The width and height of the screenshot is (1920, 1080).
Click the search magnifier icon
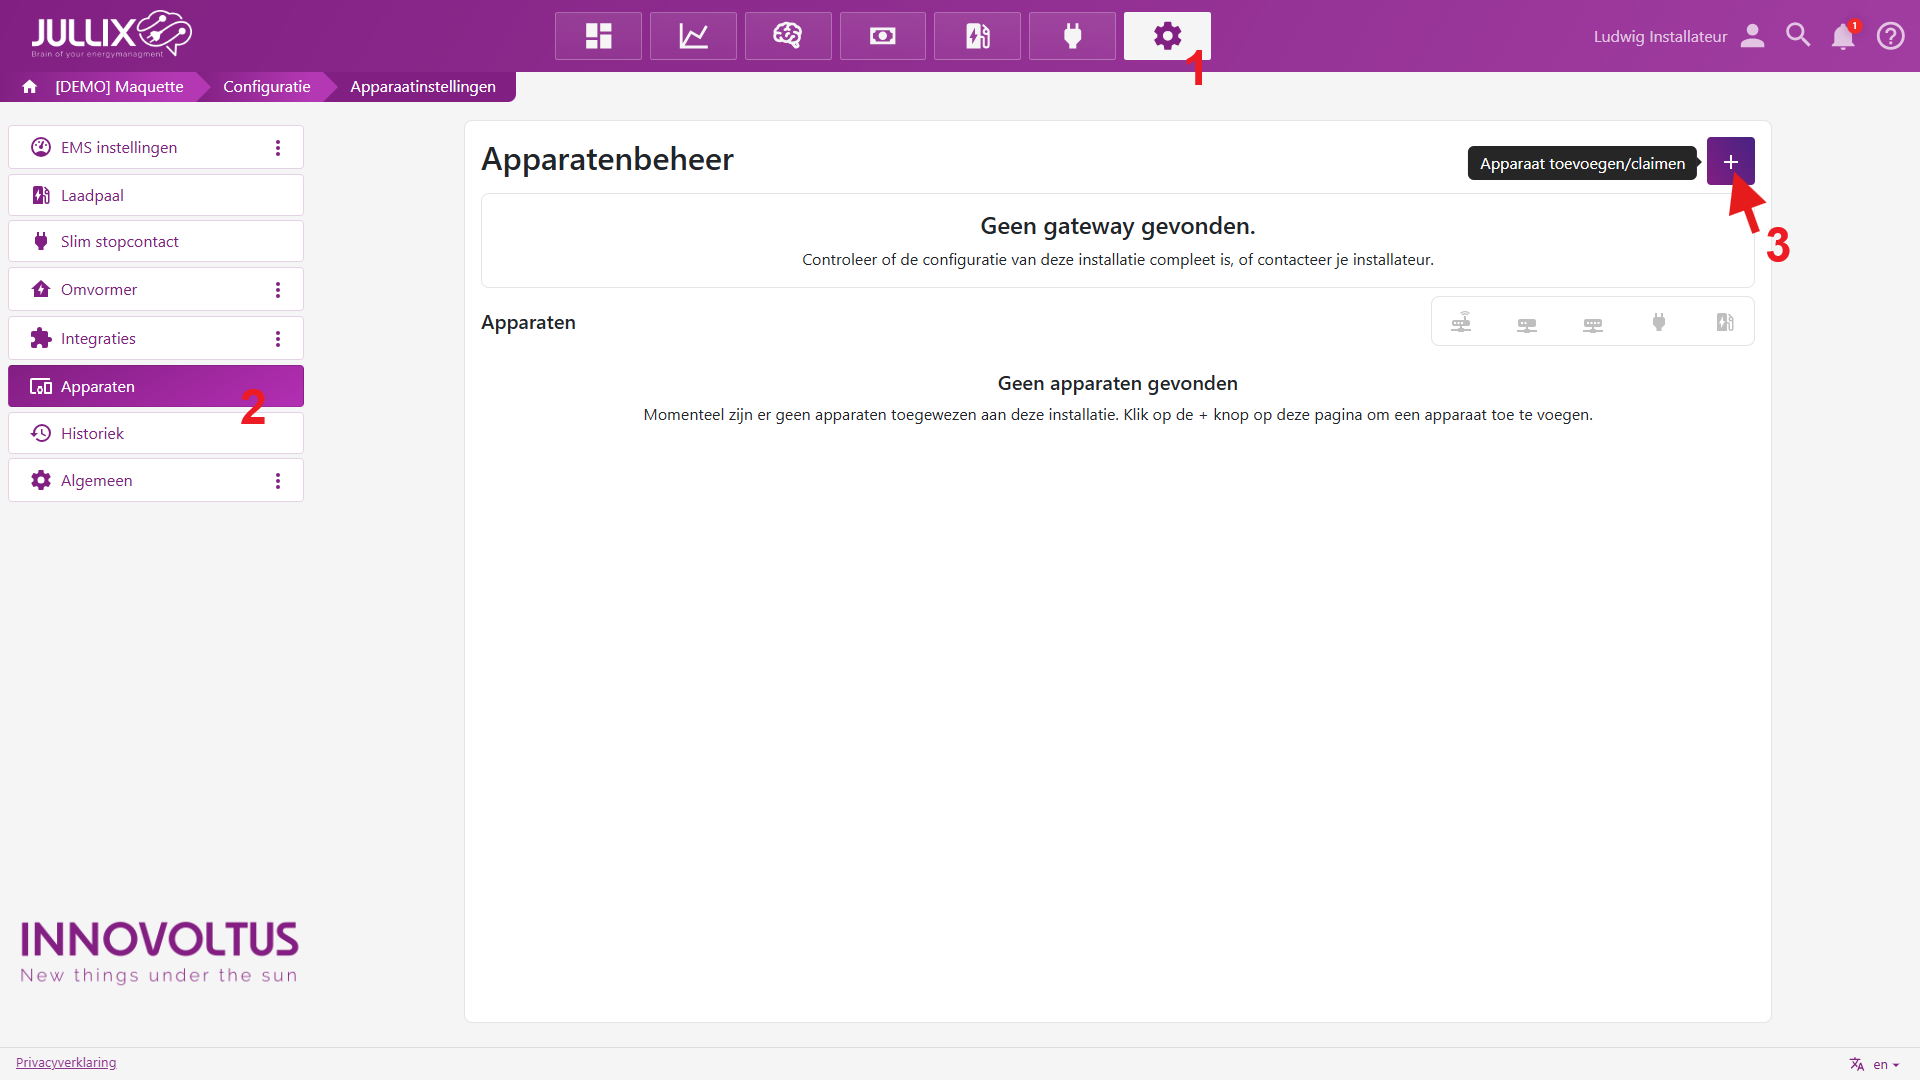click(1798, 36)
